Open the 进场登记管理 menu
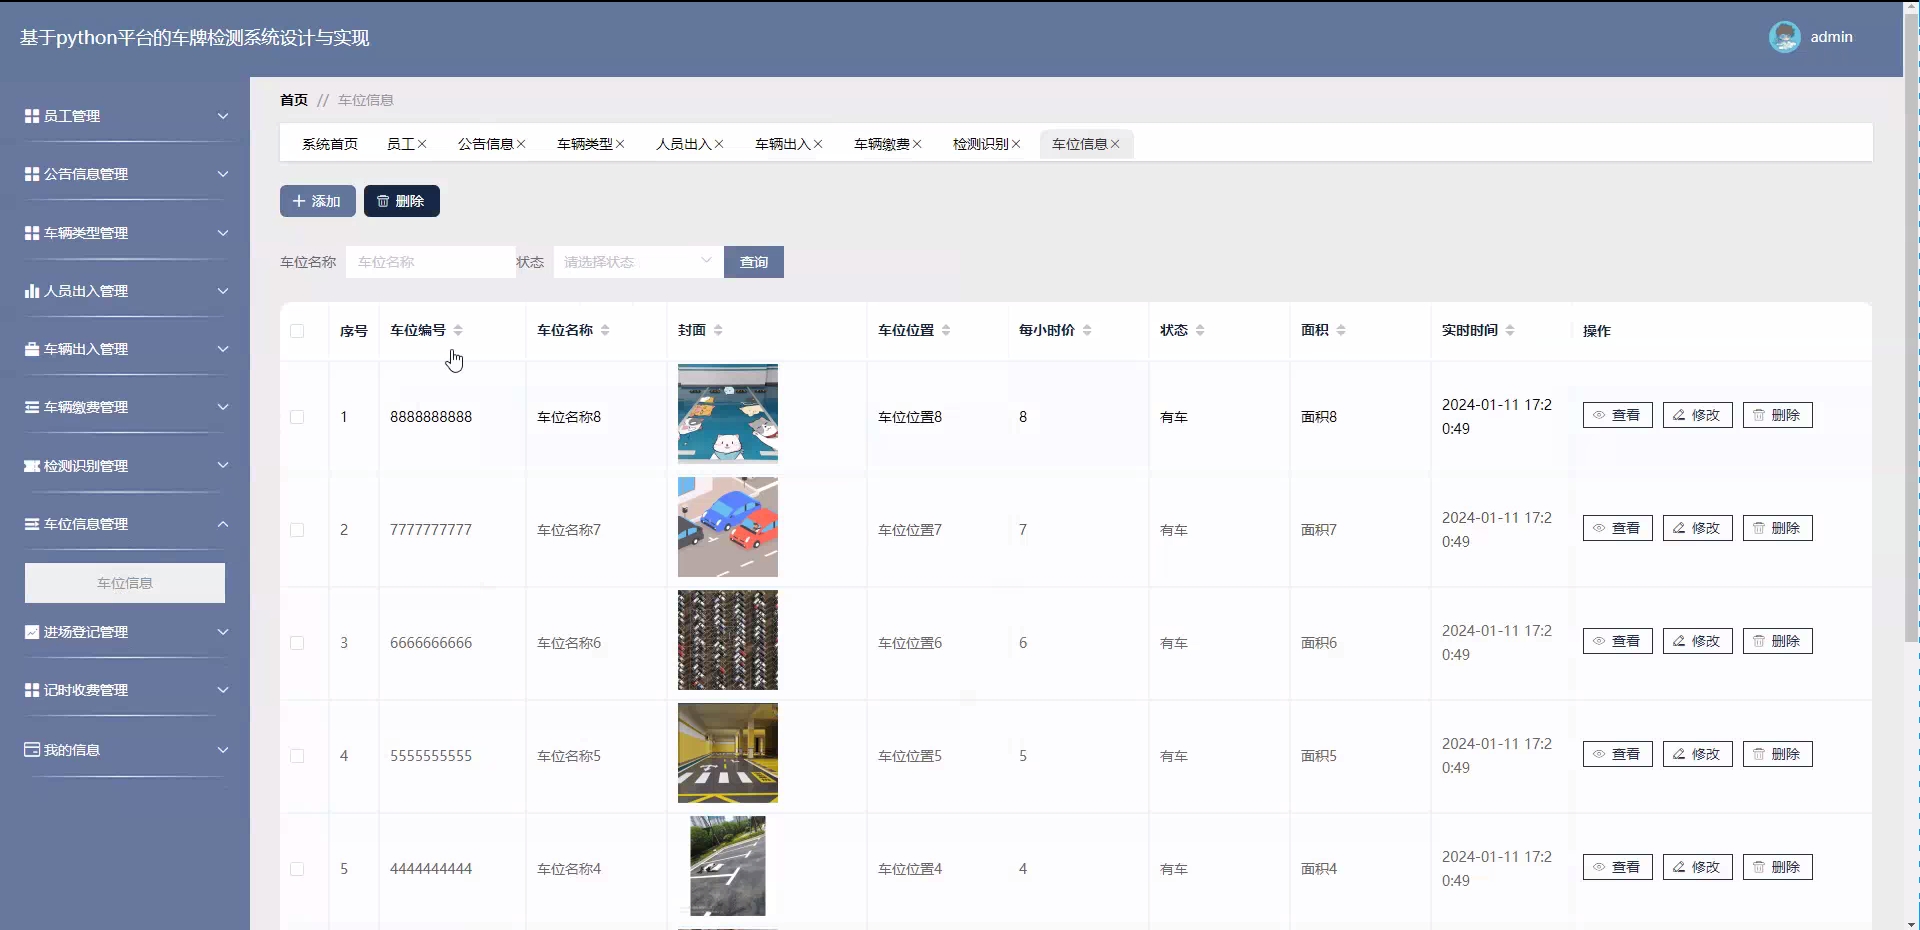1920x930 pixels. tap(125, 632)
